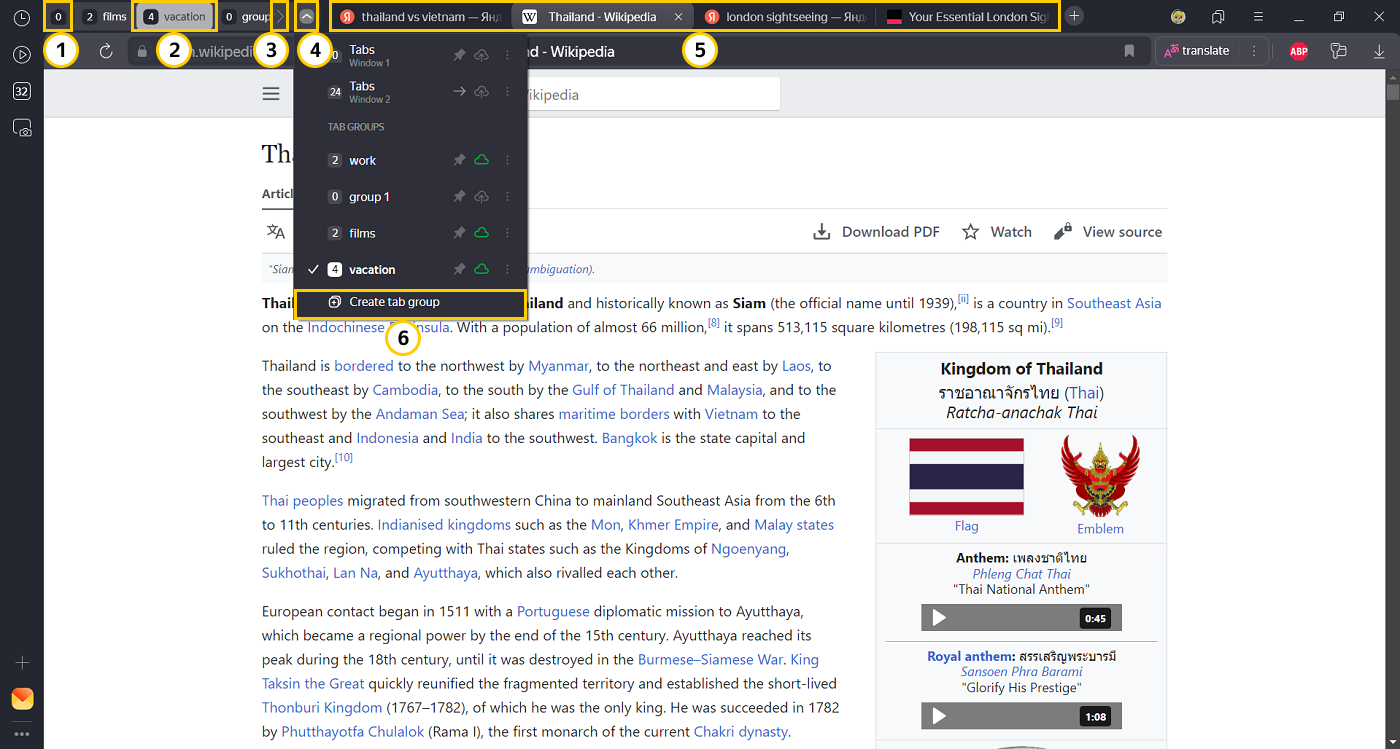Open browsing history clock icon in sidebar

click(21, 17)
